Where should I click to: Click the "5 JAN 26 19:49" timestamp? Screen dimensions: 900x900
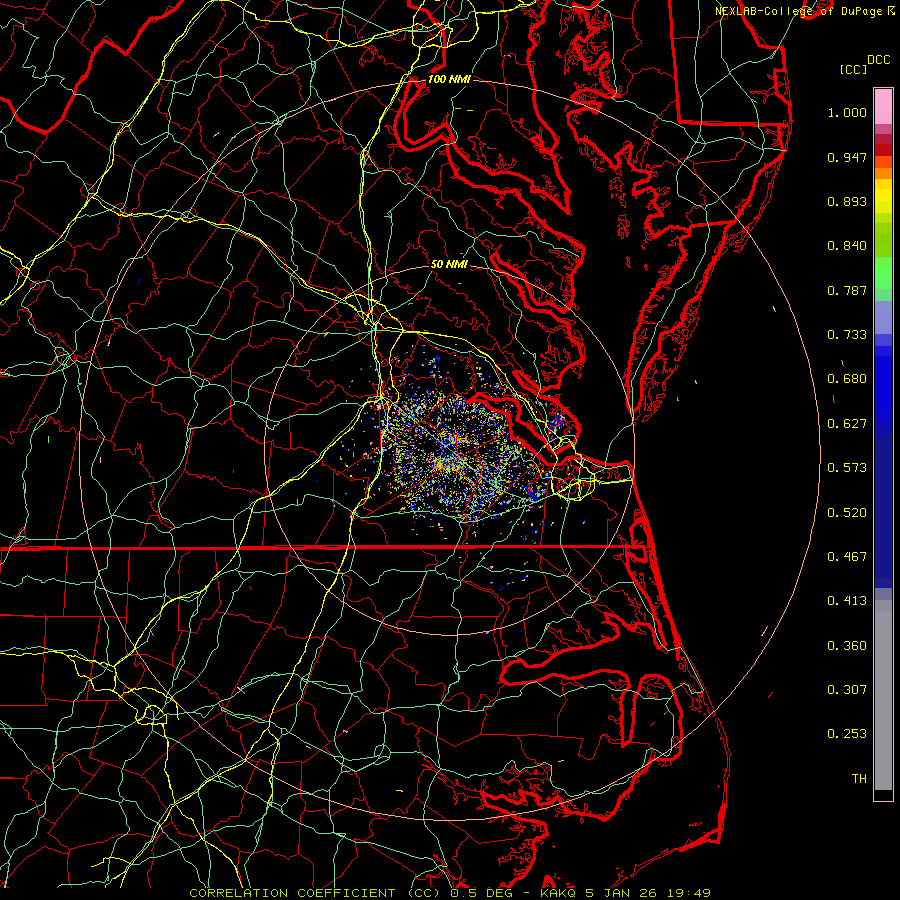point(648,893)
